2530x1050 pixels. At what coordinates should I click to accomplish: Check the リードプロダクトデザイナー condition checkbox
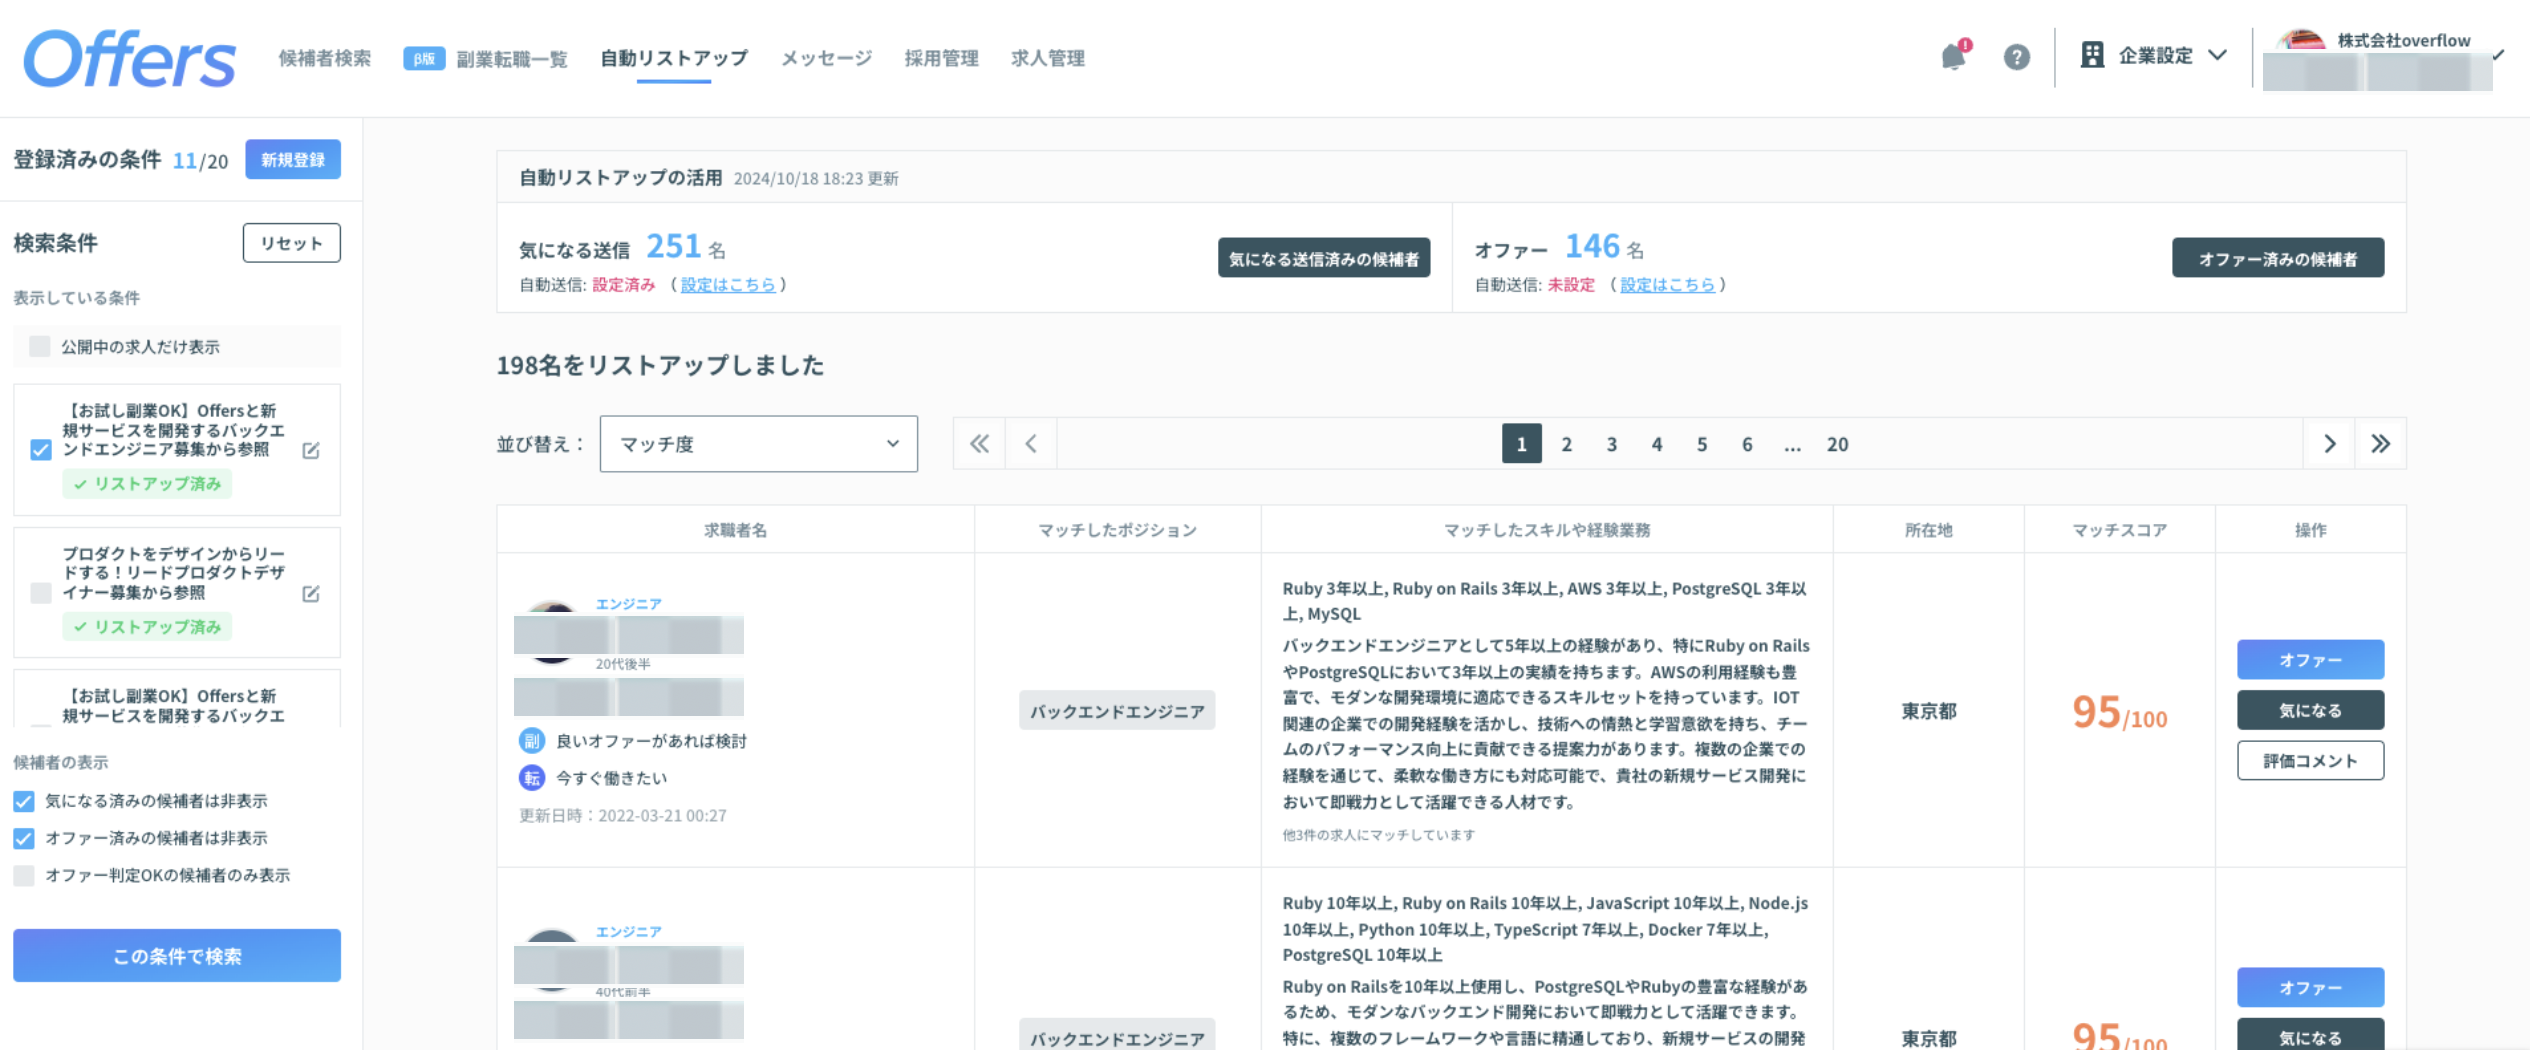point(41,593)
